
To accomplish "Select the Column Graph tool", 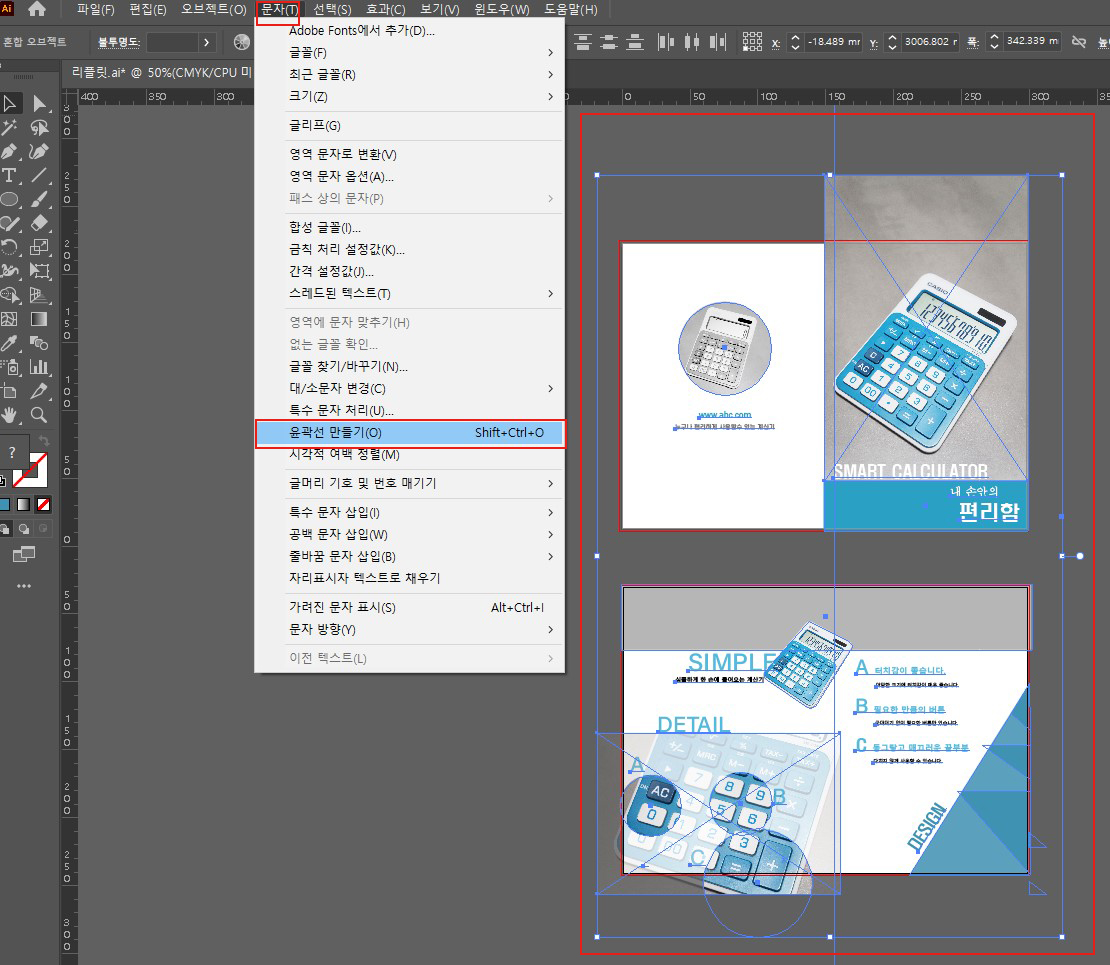I will click(40, 367).
